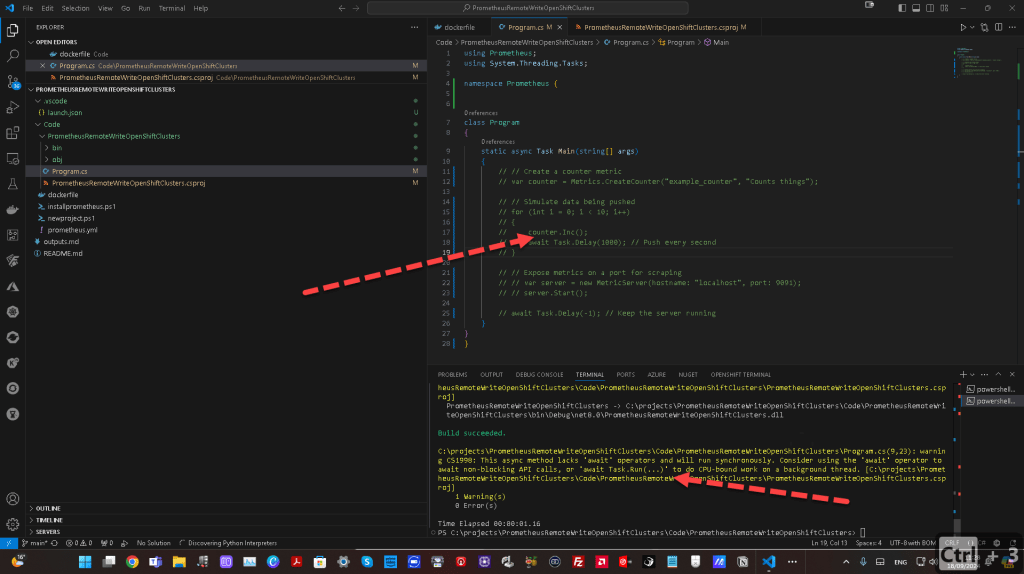Click No Solution in status bar

[153, 543]
